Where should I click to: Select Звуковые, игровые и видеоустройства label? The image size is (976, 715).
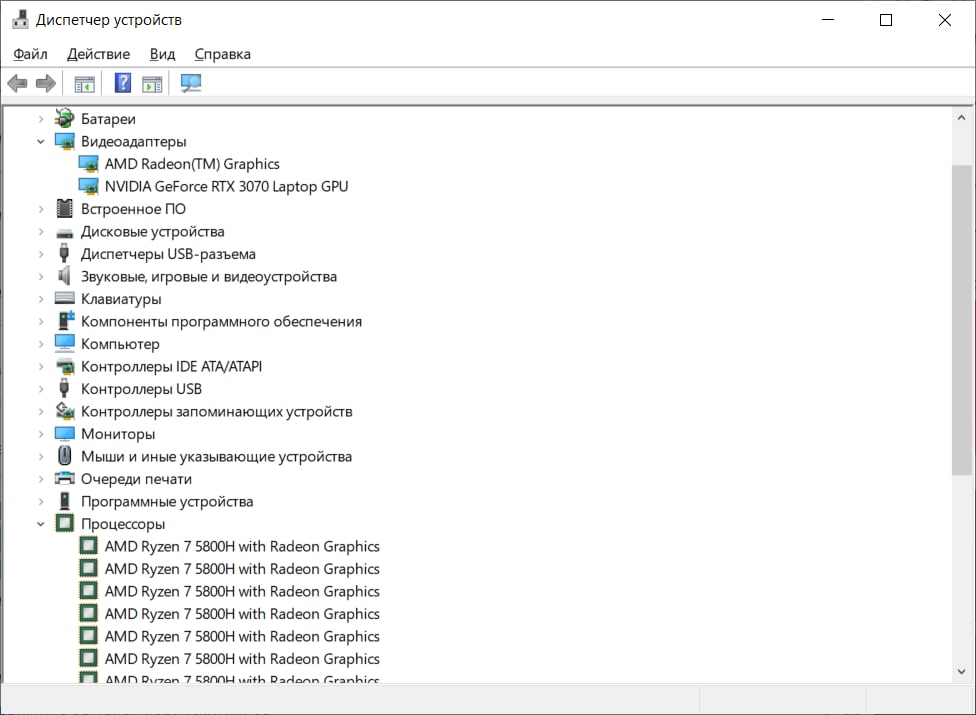click(209, 276)
